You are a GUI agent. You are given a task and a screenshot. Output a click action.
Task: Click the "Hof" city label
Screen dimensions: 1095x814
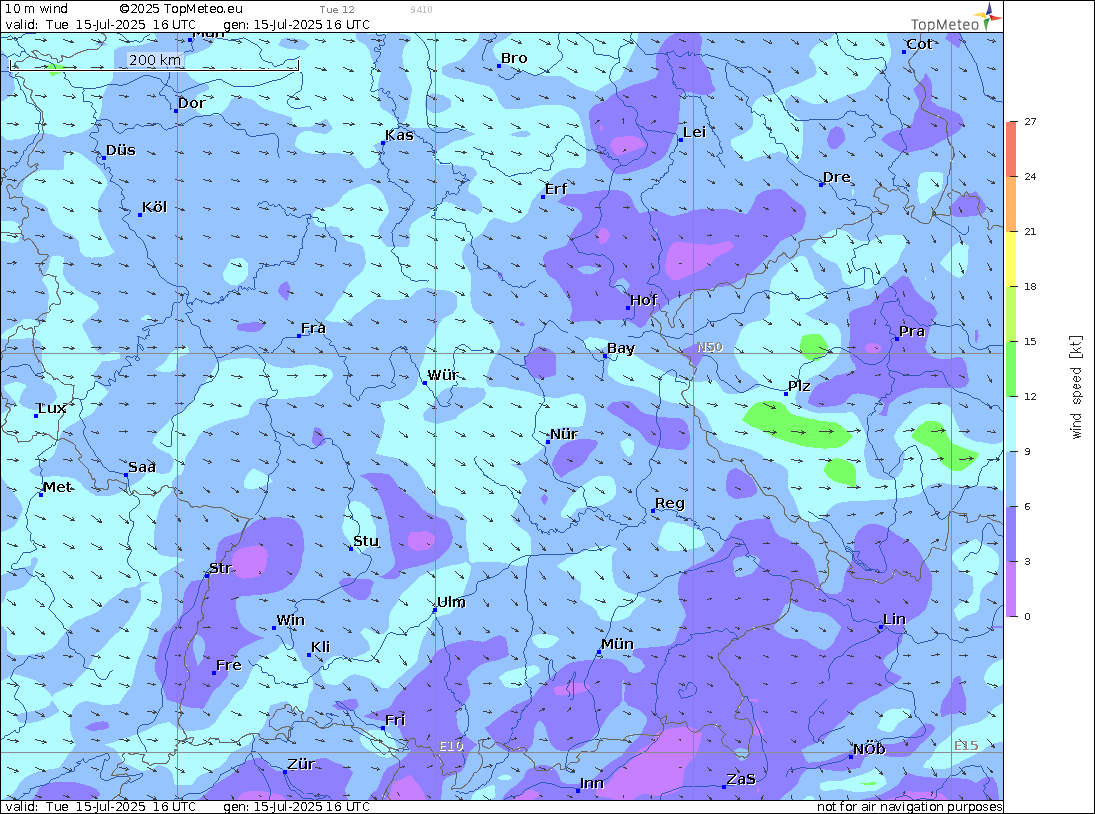(x=644, y=300)
